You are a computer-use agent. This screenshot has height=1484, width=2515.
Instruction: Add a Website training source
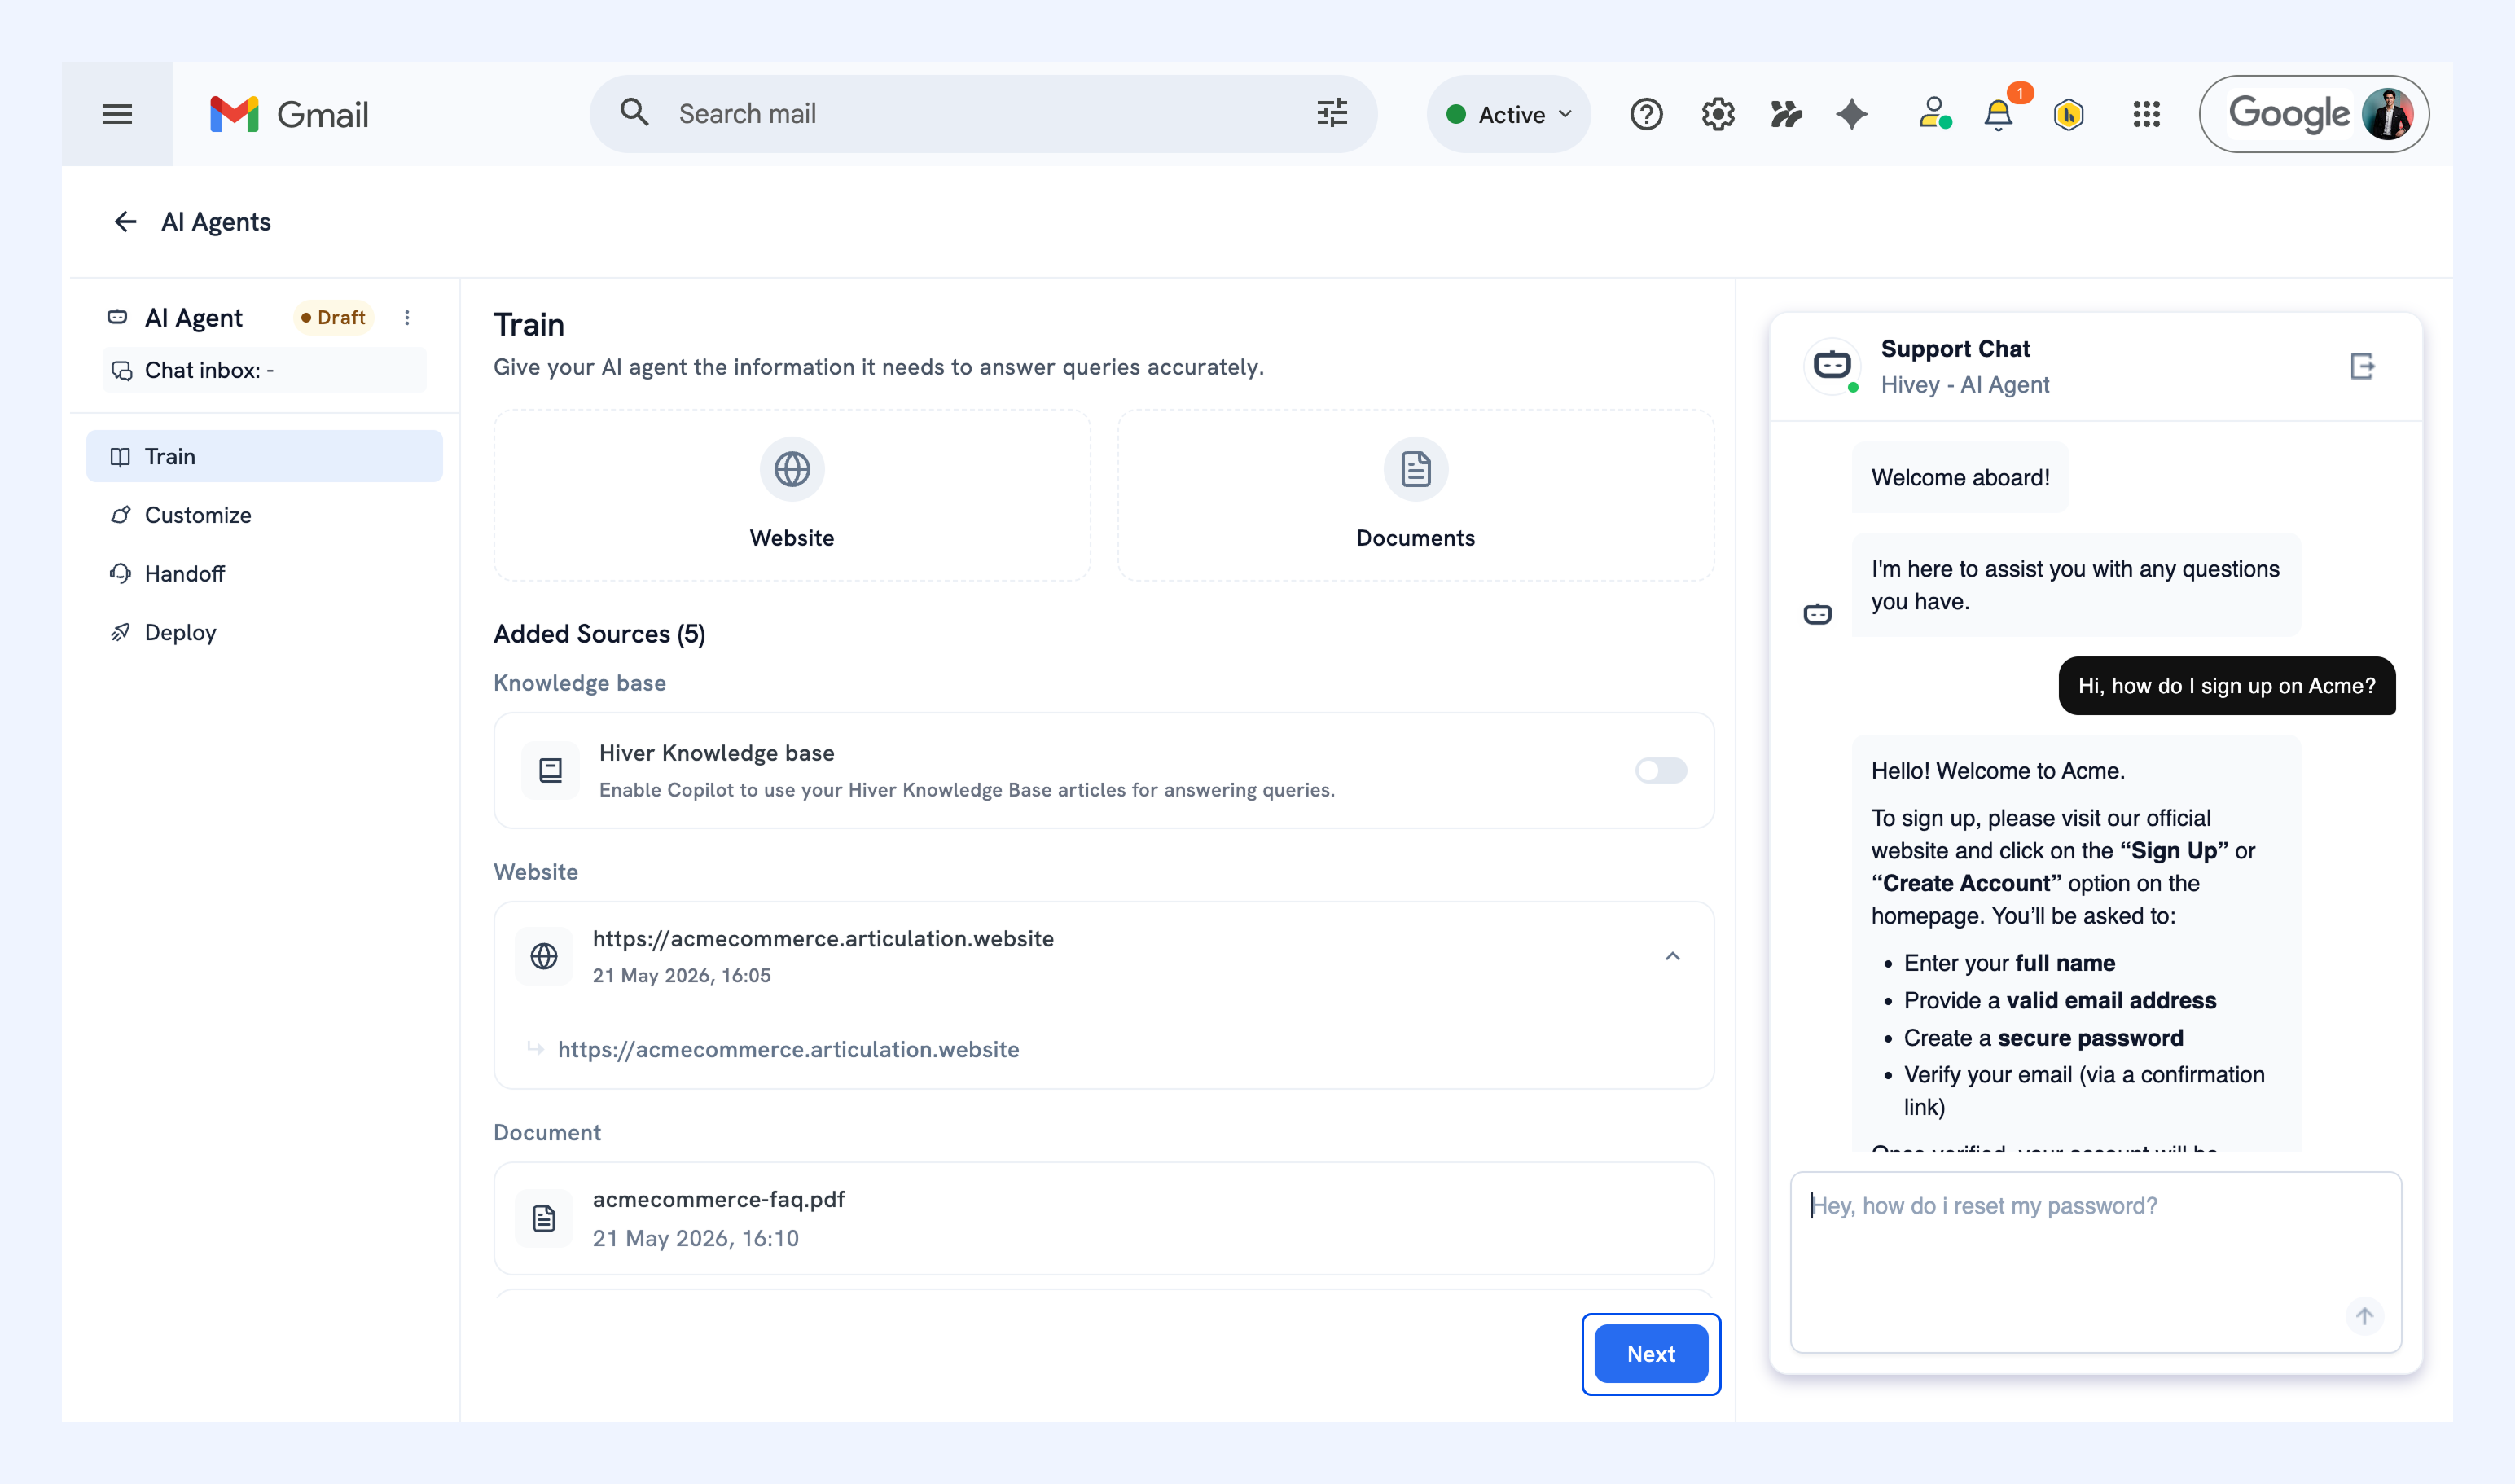[x=792, y=495]
